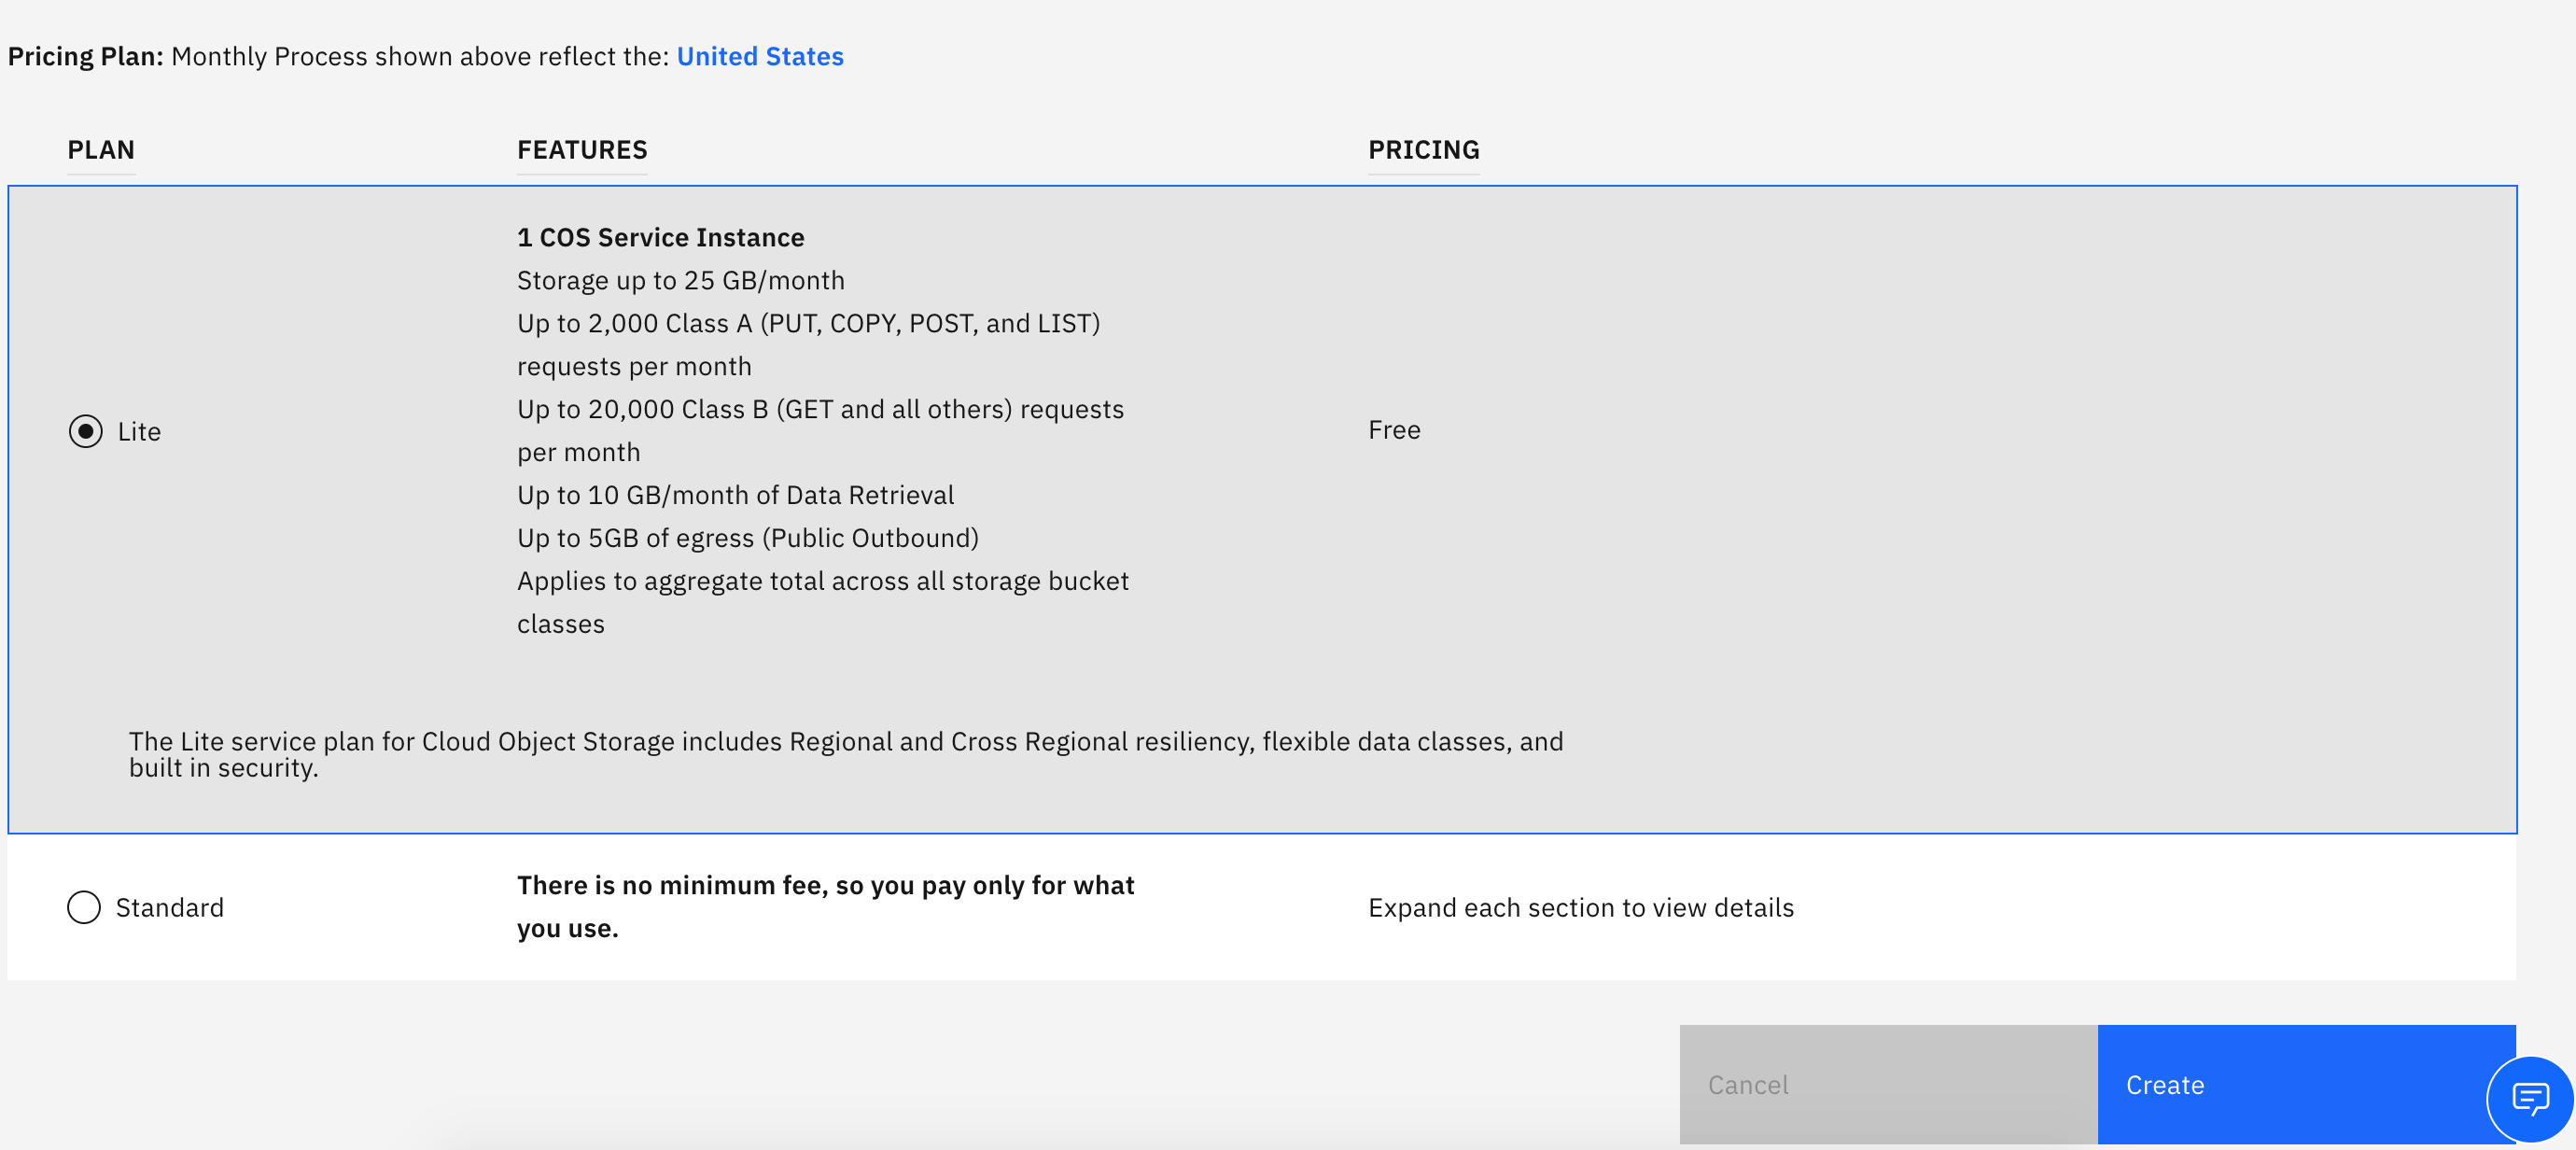Click the Lite plan label

(139, 431)
